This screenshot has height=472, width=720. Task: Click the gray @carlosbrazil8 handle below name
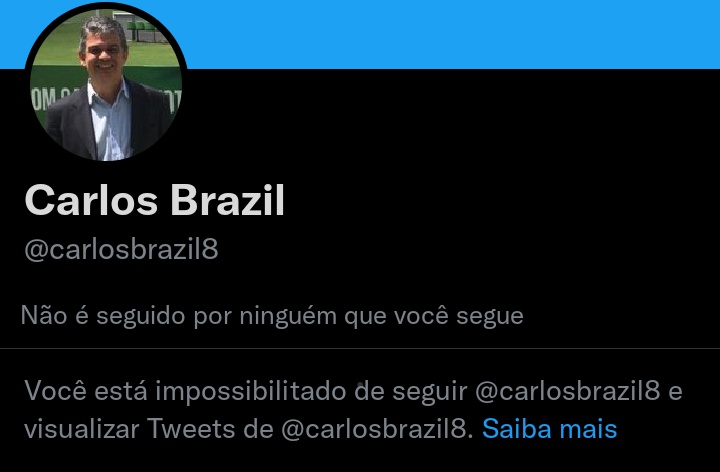(x=121, y=249)
